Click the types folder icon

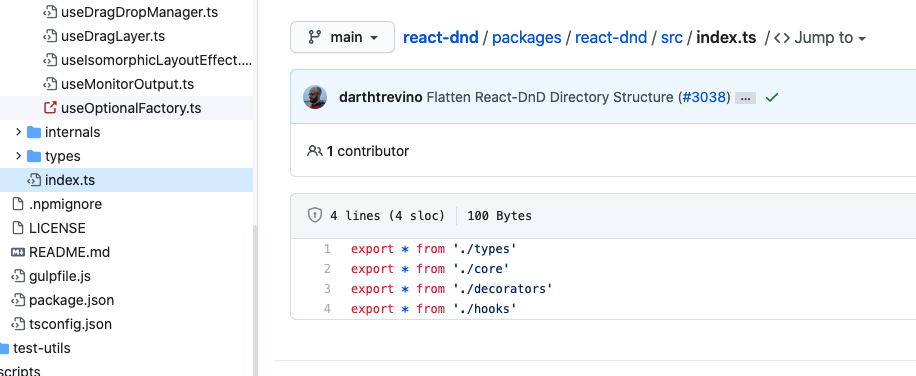point(34,156)
